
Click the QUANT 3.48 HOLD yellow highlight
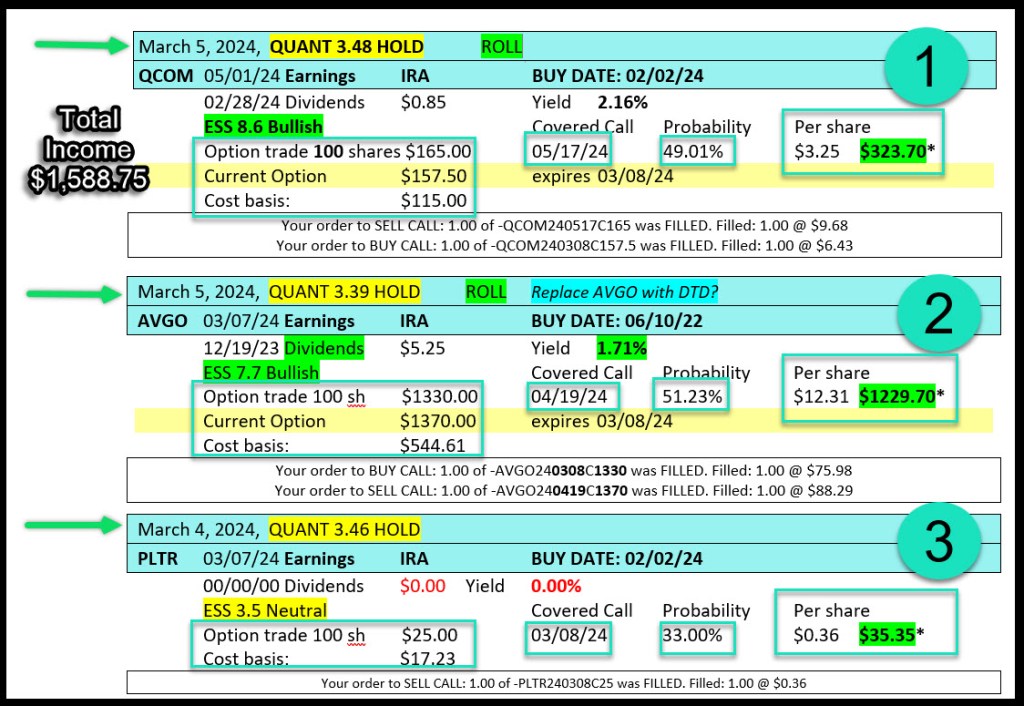346,47
